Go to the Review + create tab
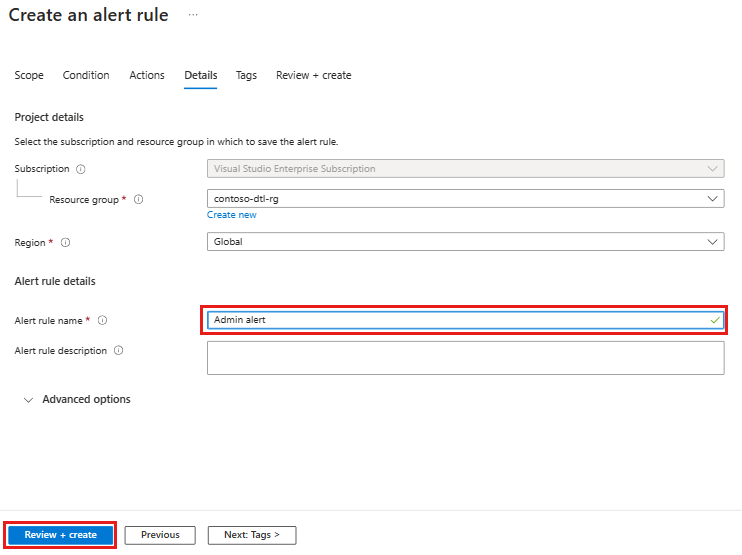Viewport: 742px width, 555px height. pos(314,75)
